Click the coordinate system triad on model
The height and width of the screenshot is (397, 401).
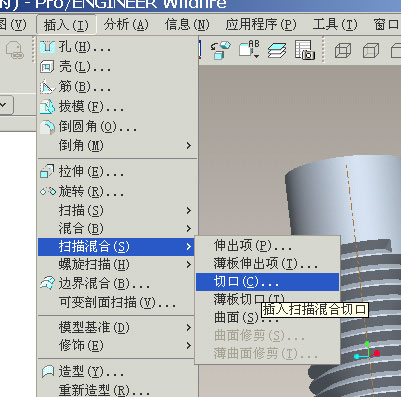[x=367, y=351]
